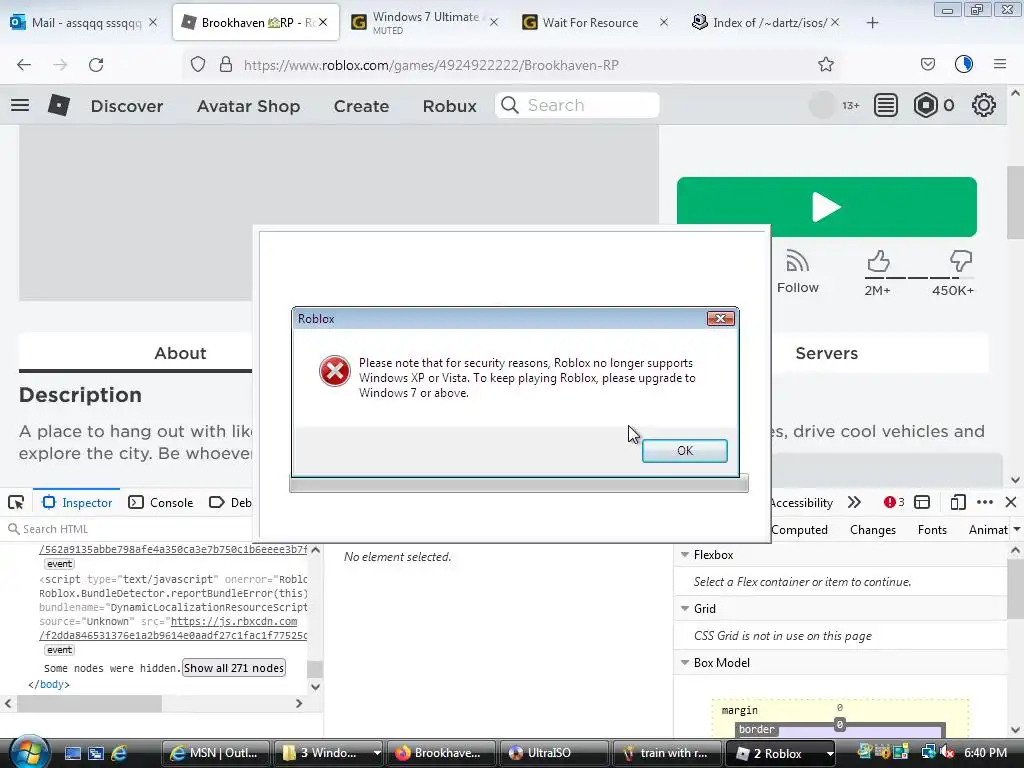This screenshot has height=768, width=1024.
Task: Collapse the Box Model section
Action: [685, 662]
